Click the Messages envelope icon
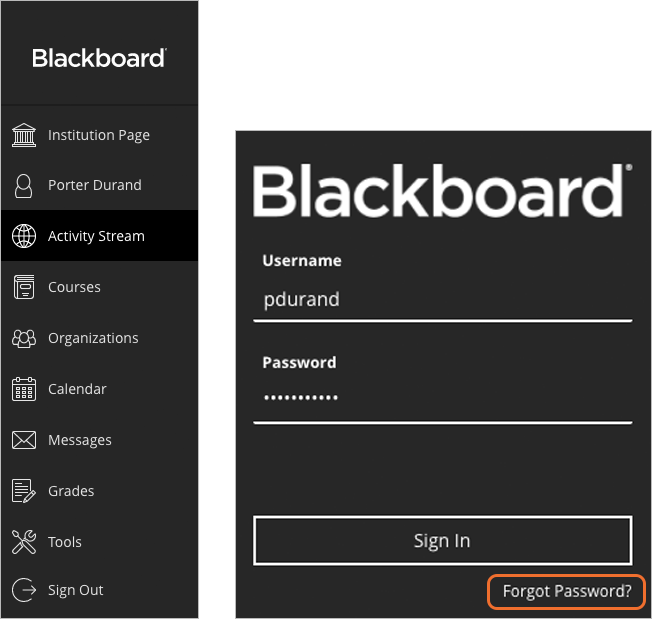652x619 pixels. click(x=24, y=440)
